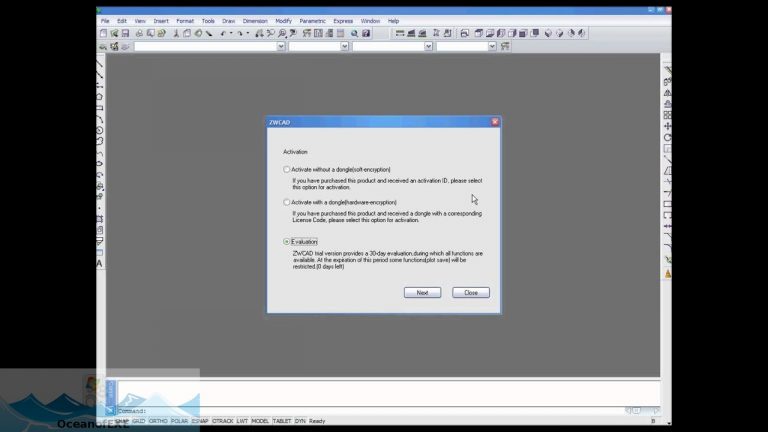Toggle MODEL space in the status bar
768x432 pixels.
260,421
